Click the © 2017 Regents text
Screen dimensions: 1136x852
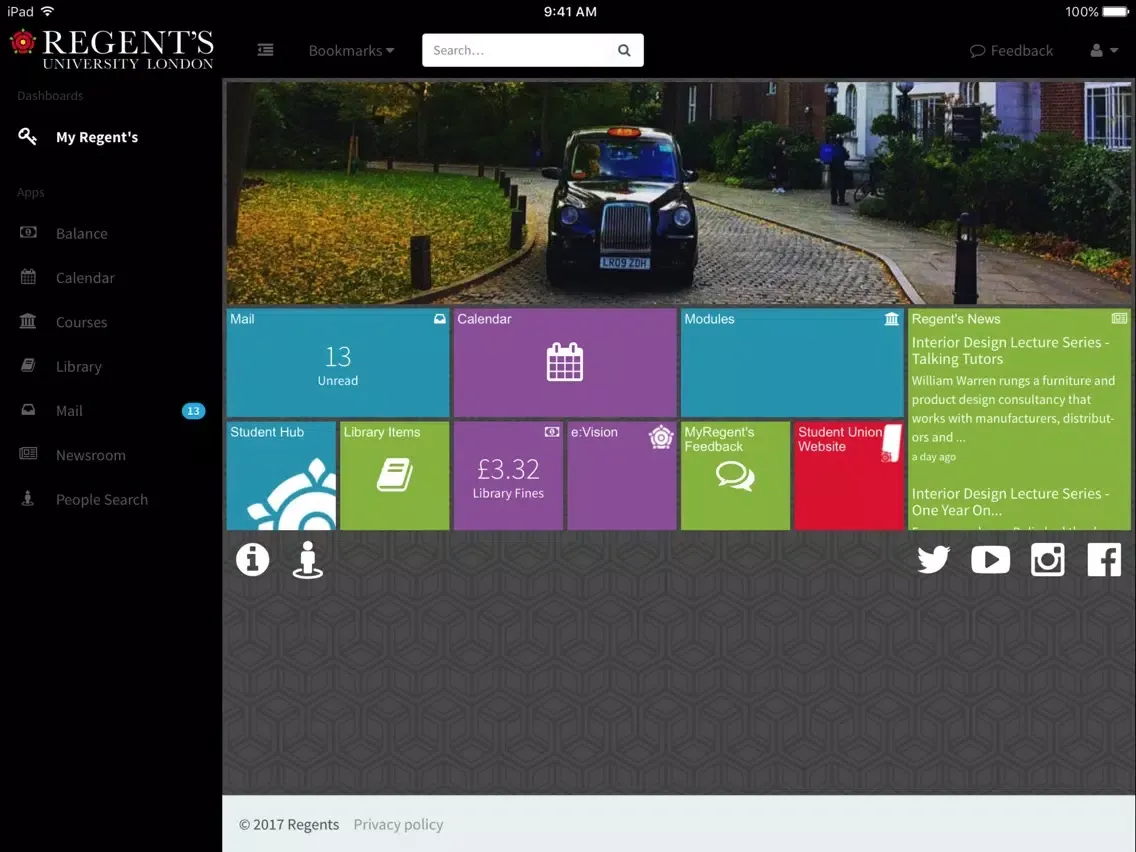tap(289, 824)
